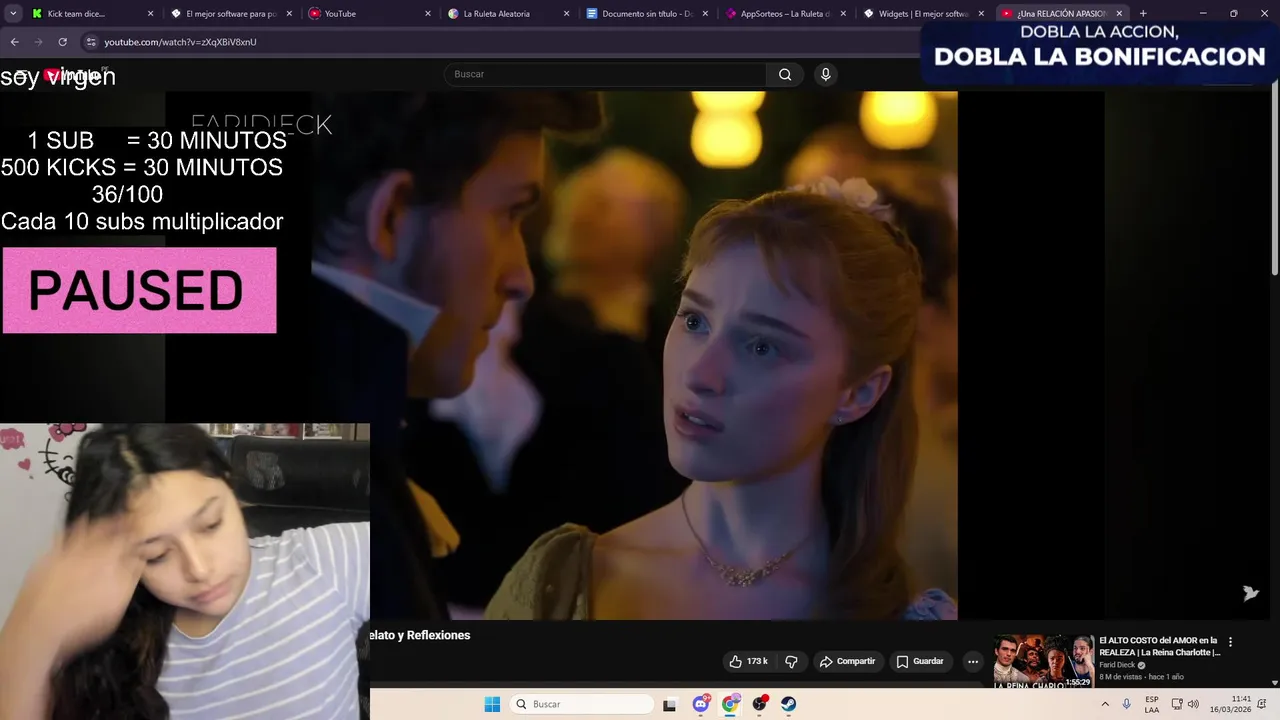Image resolution: width=1280 pixels, height=720 pixels.
Task: Open the Compartir share dialog
Action: pyautogui.click(x=847, y=661)
